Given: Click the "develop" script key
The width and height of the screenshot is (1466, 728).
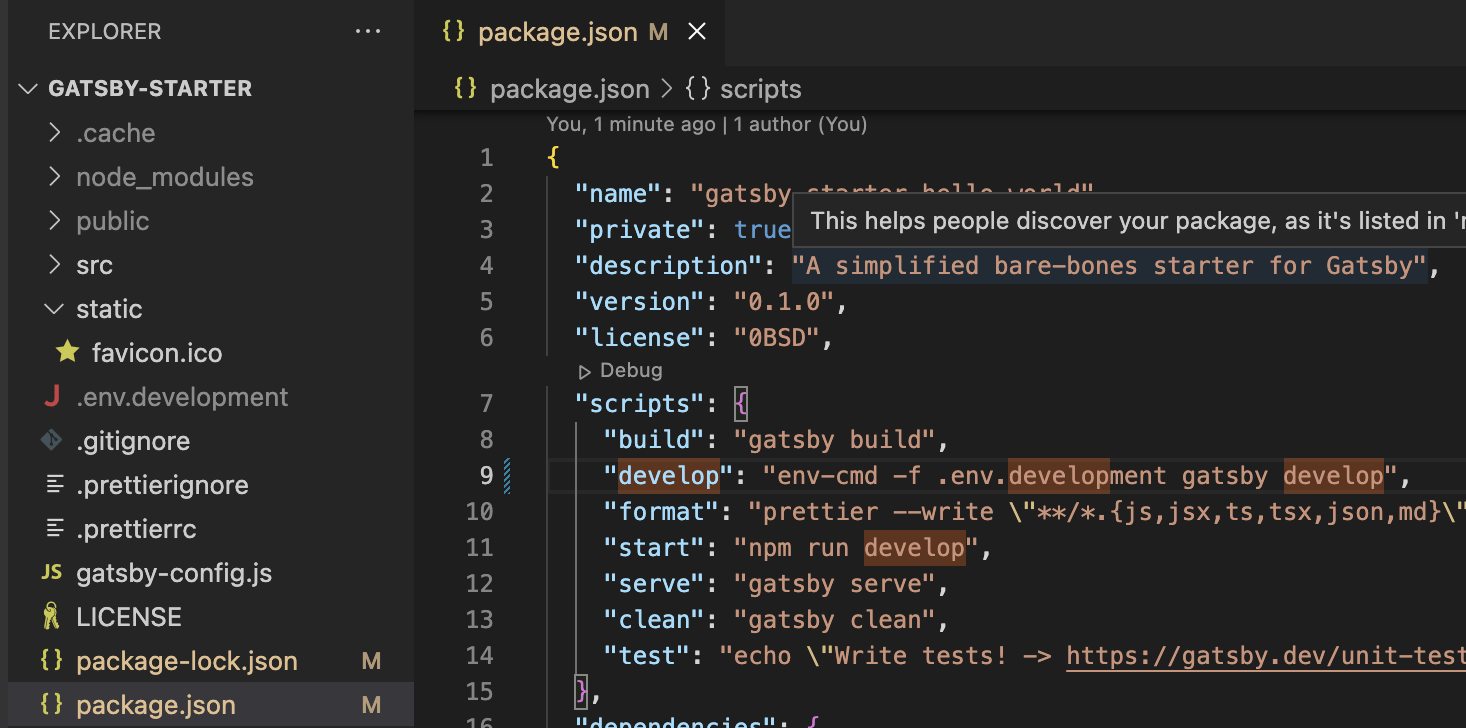Looking at the screenshot, I should tap(669, 476).
